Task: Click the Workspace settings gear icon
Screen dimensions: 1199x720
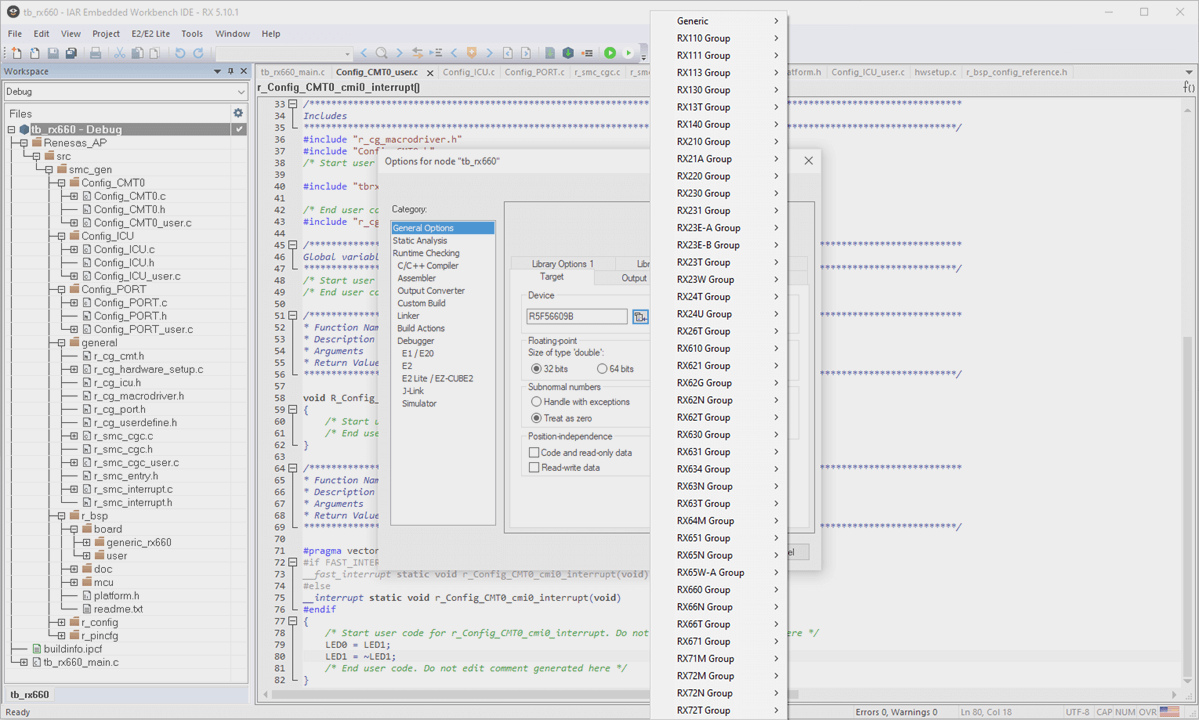Action: [x=238, y=113]
